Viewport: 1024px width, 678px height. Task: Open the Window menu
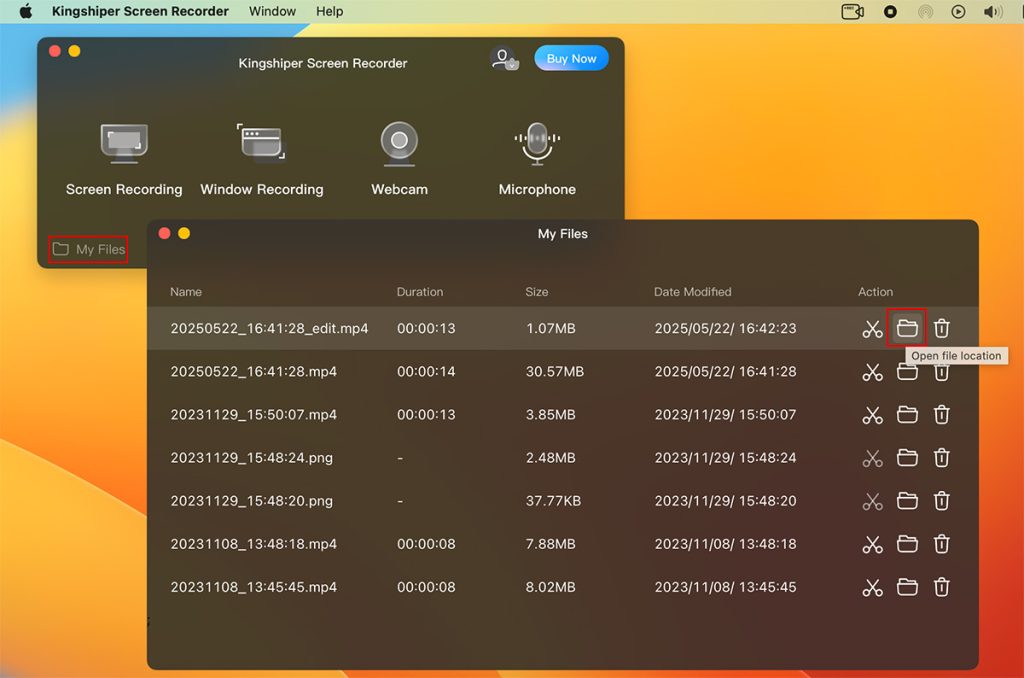point(272,11)
